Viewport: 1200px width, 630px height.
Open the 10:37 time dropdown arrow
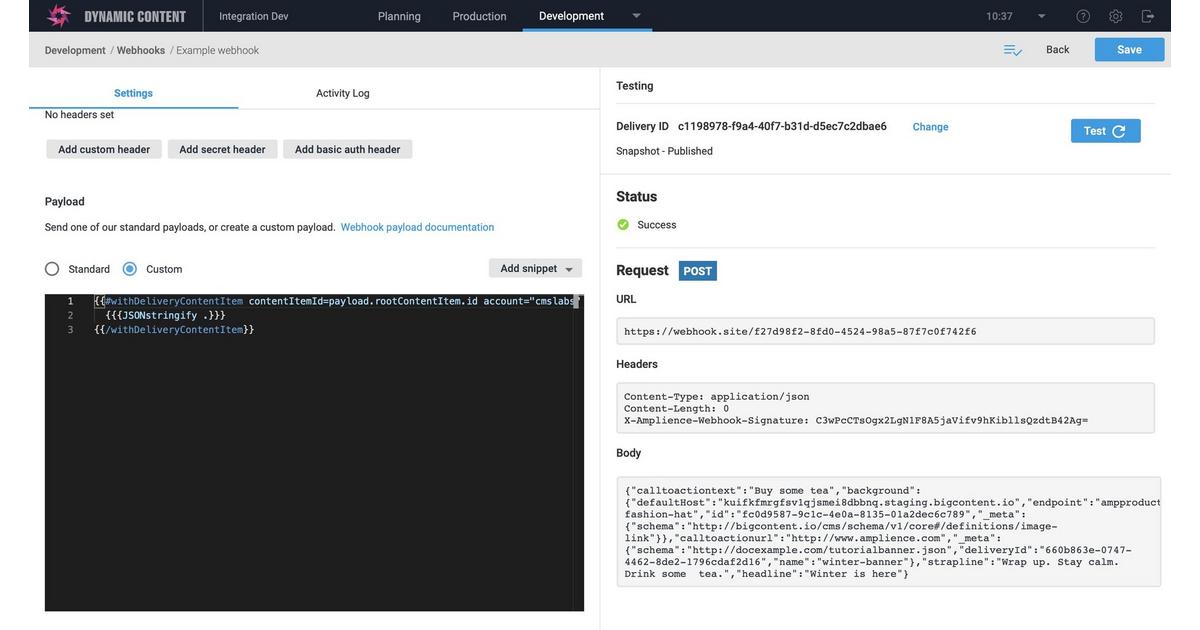[x=1041, y=16]
